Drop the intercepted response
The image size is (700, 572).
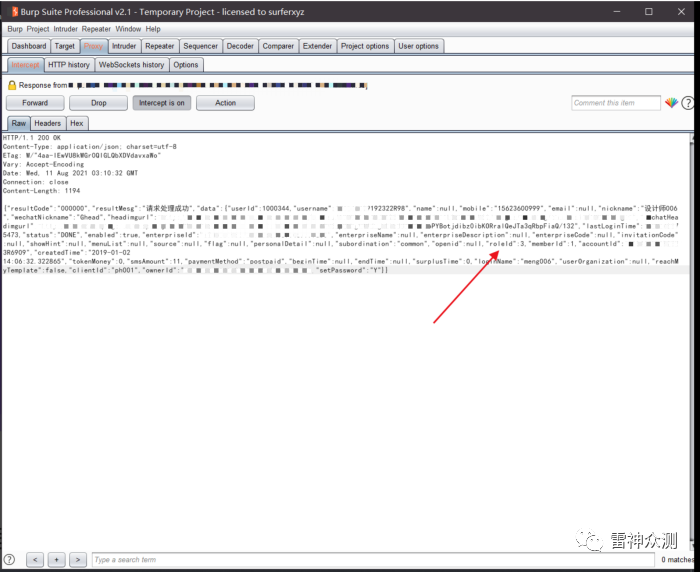coord(99,103)
